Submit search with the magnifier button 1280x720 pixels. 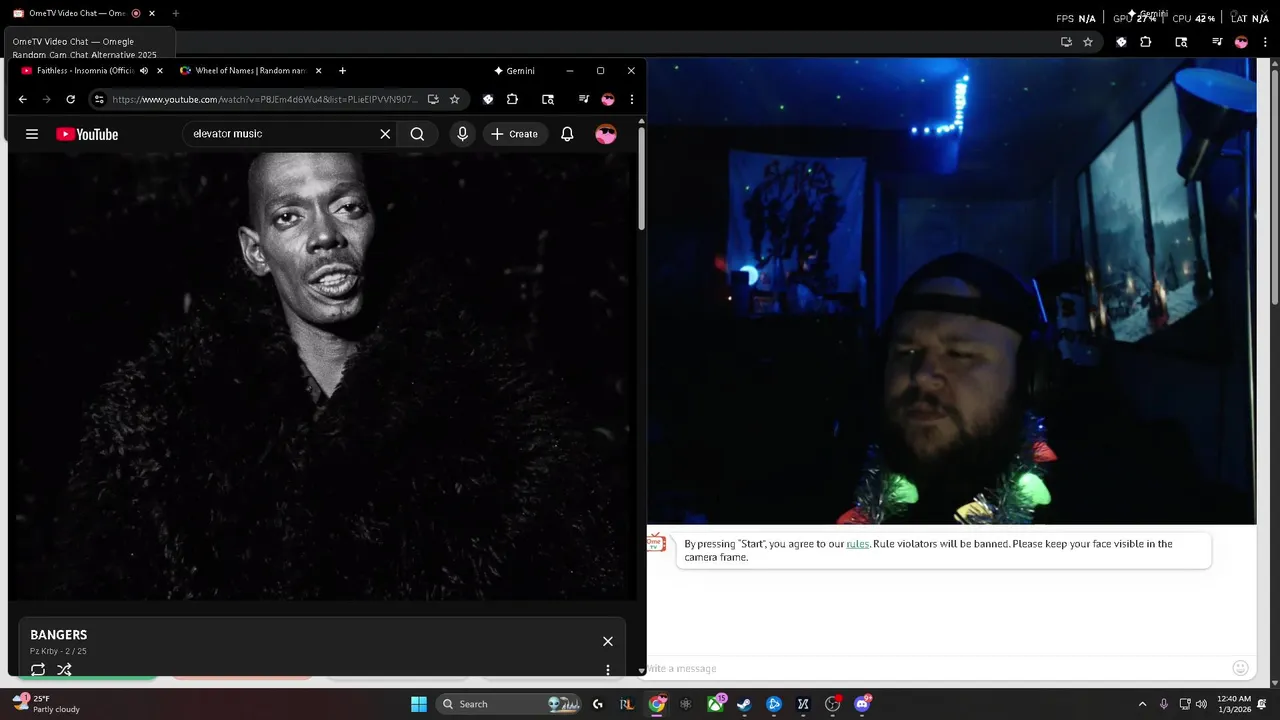coord(417,134)
